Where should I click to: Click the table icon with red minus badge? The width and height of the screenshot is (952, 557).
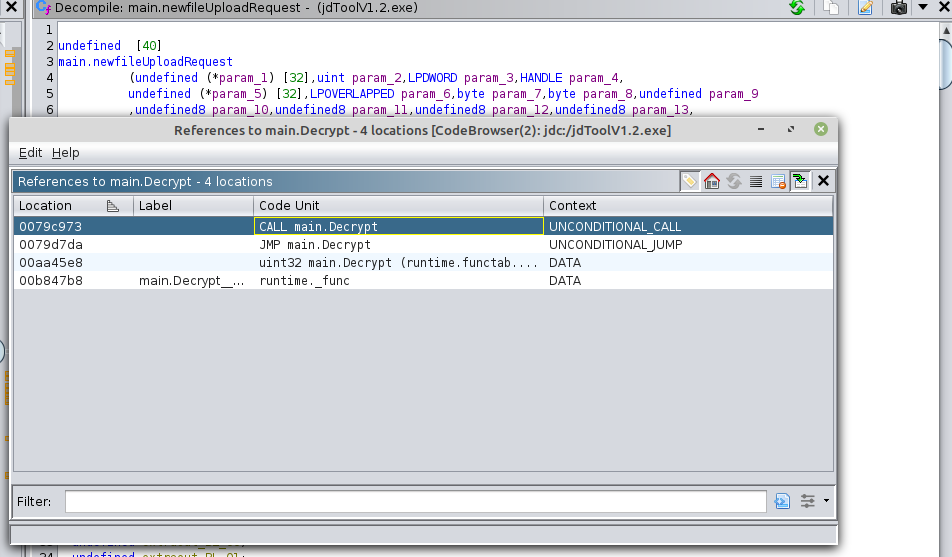(778, 181)
